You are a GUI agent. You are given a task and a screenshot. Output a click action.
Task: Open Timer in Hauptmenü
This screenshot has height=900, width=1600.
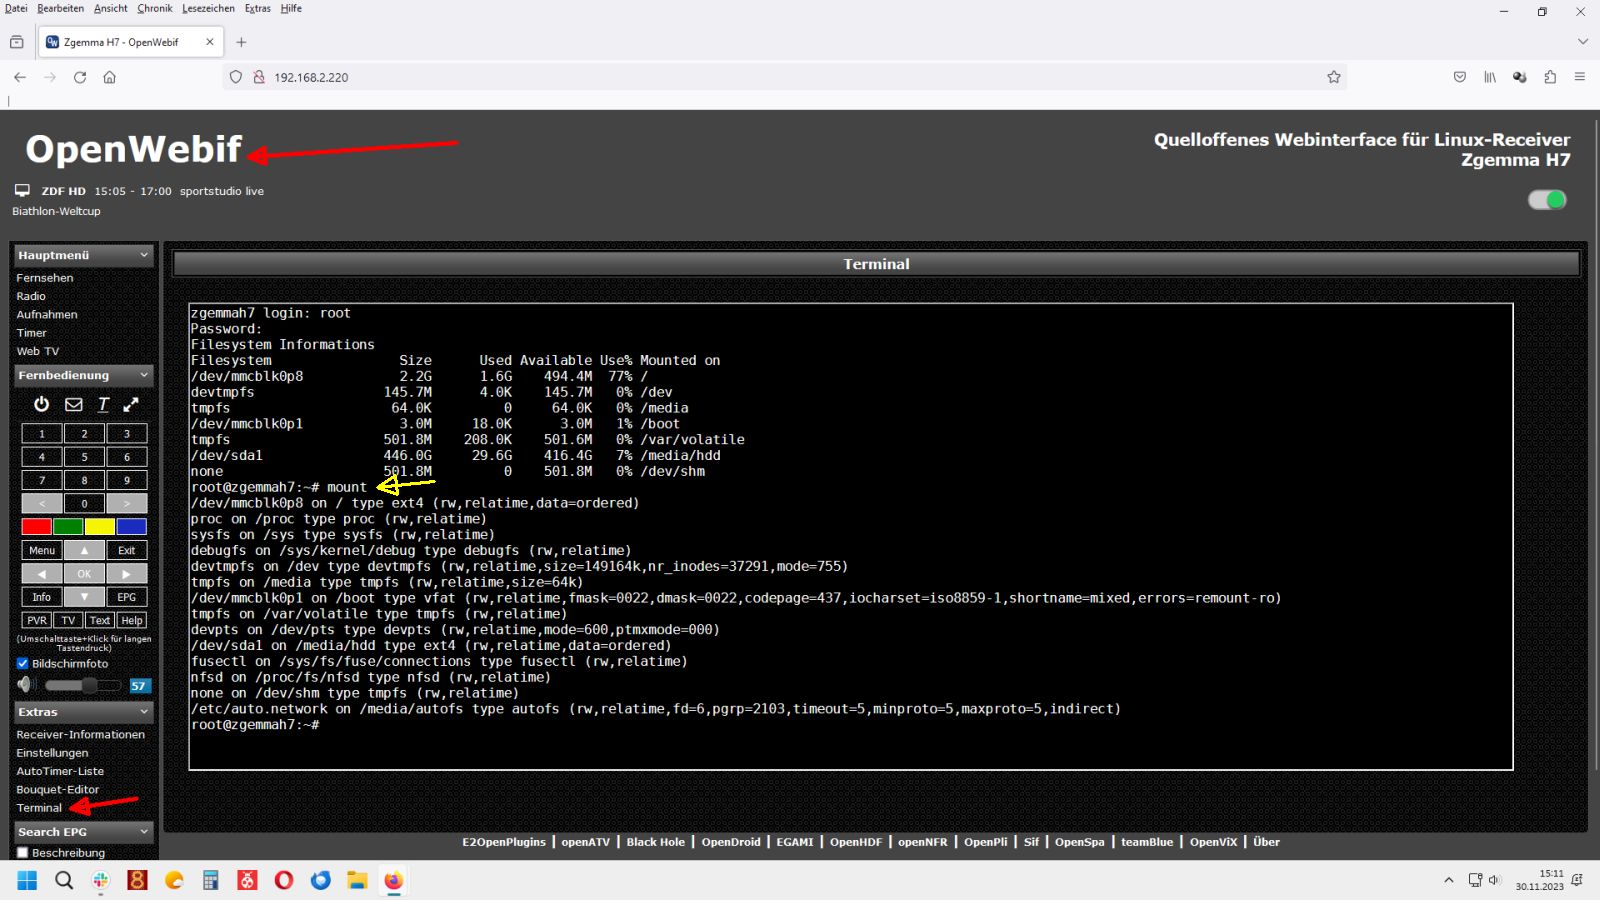pyautogui.click(x=31, y=333)
